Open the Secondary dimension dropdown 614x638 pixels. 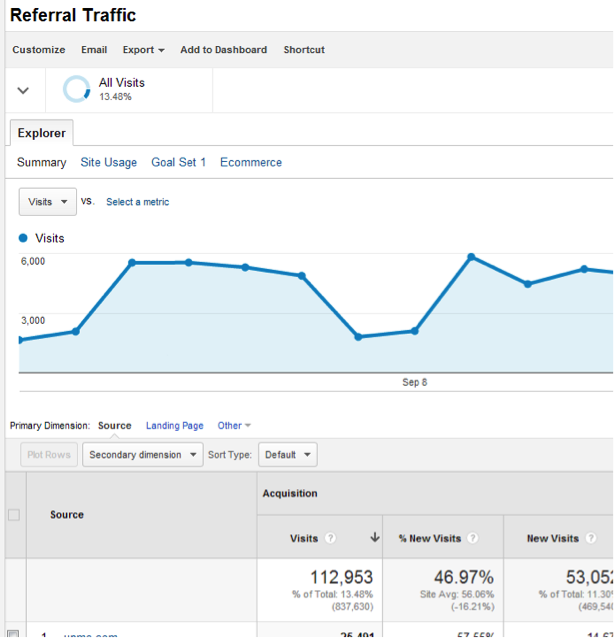pyautogui.click(x=142, y=454)
